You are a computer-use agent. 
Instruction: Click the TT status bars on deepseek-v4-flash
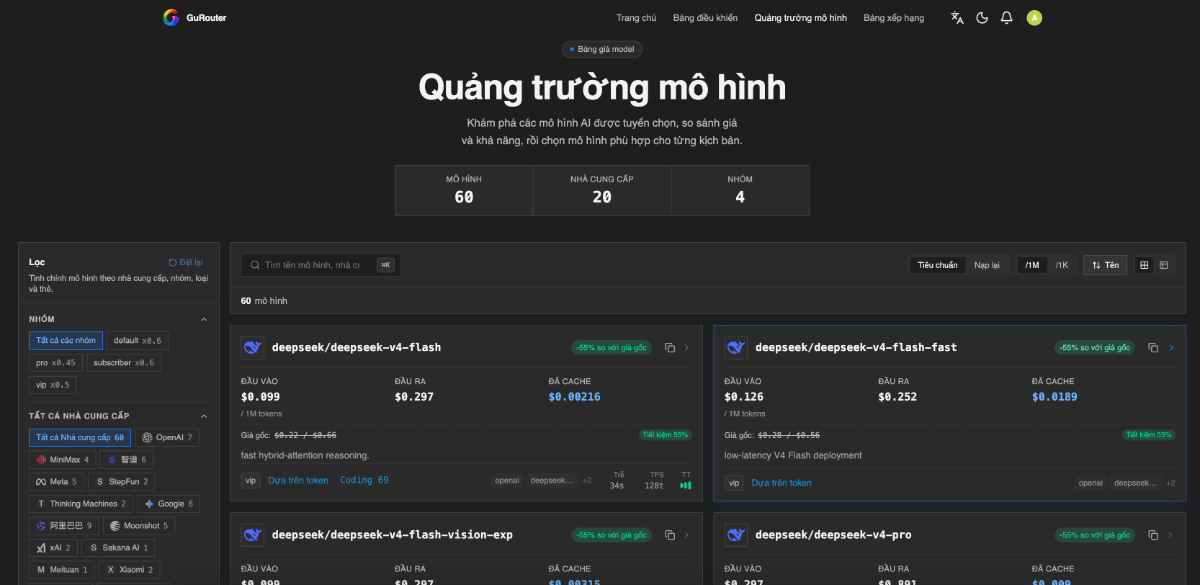pyautogui.click(x=686, y=485)
